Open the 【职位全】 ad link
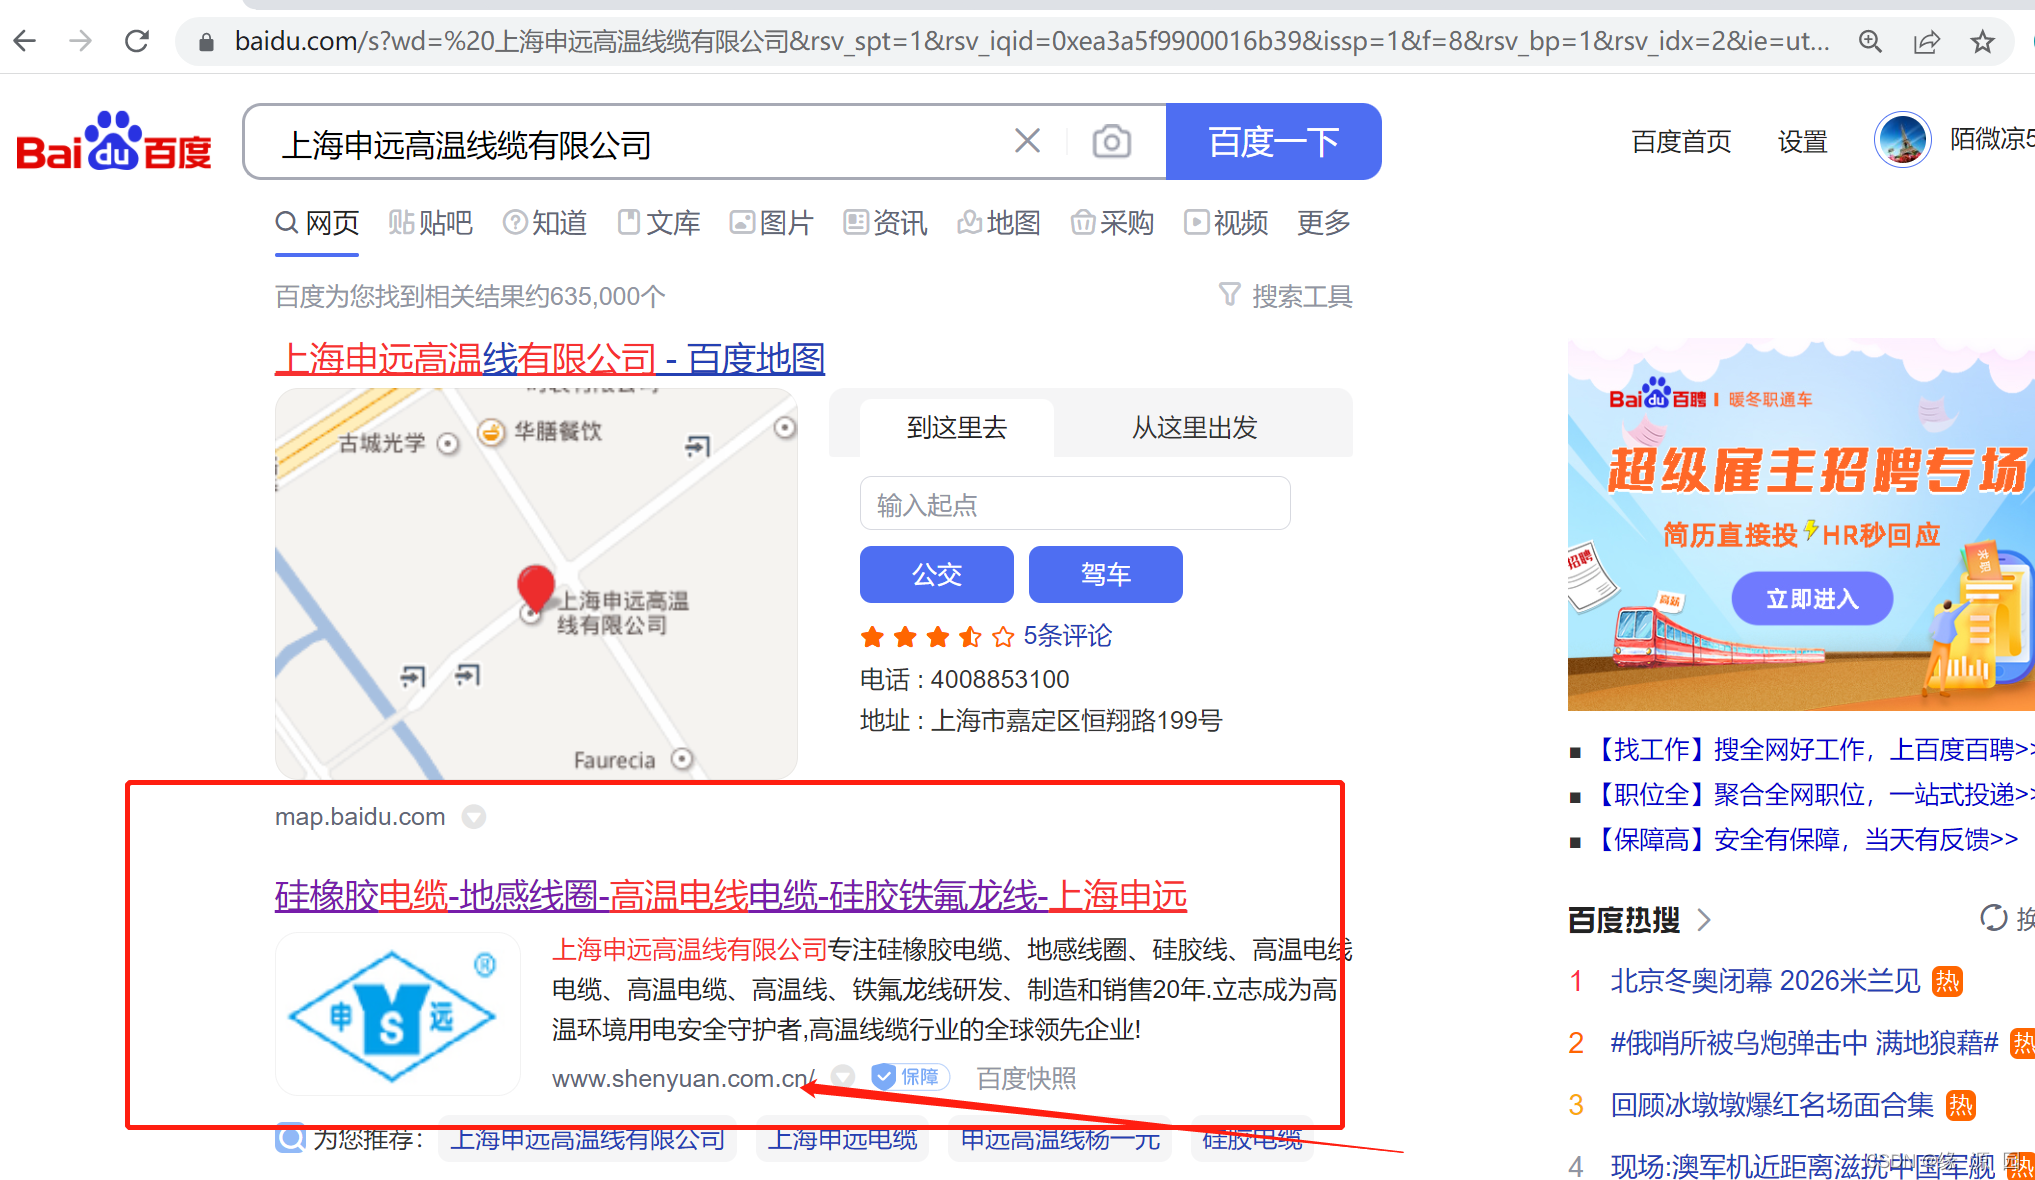This screenshot has width=2035, height=1180. [x=1811, y=794]
